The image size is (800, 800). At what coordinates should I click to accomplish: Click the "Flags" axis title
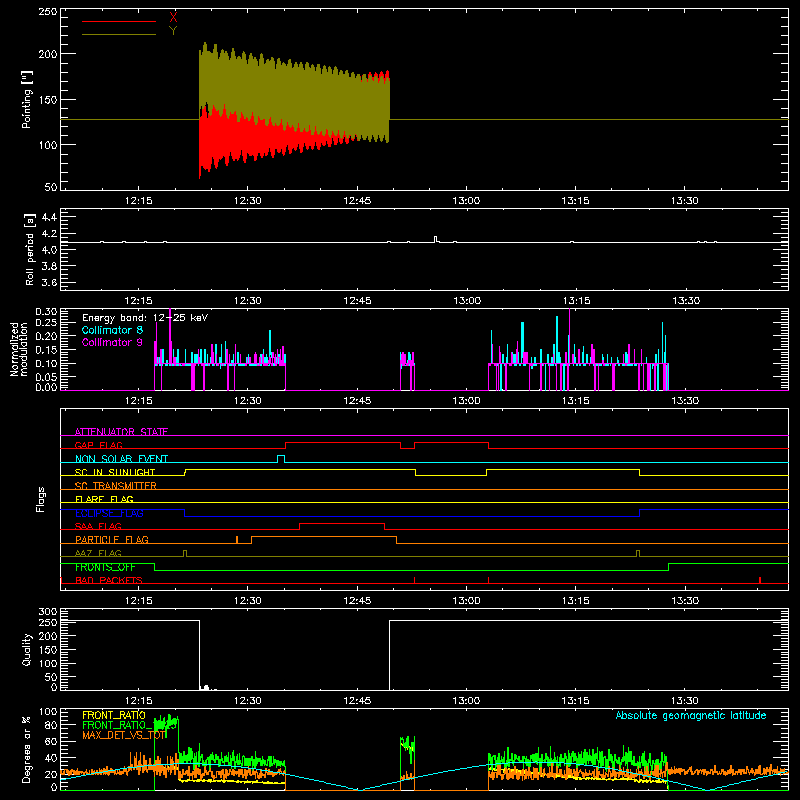(40, 499)
